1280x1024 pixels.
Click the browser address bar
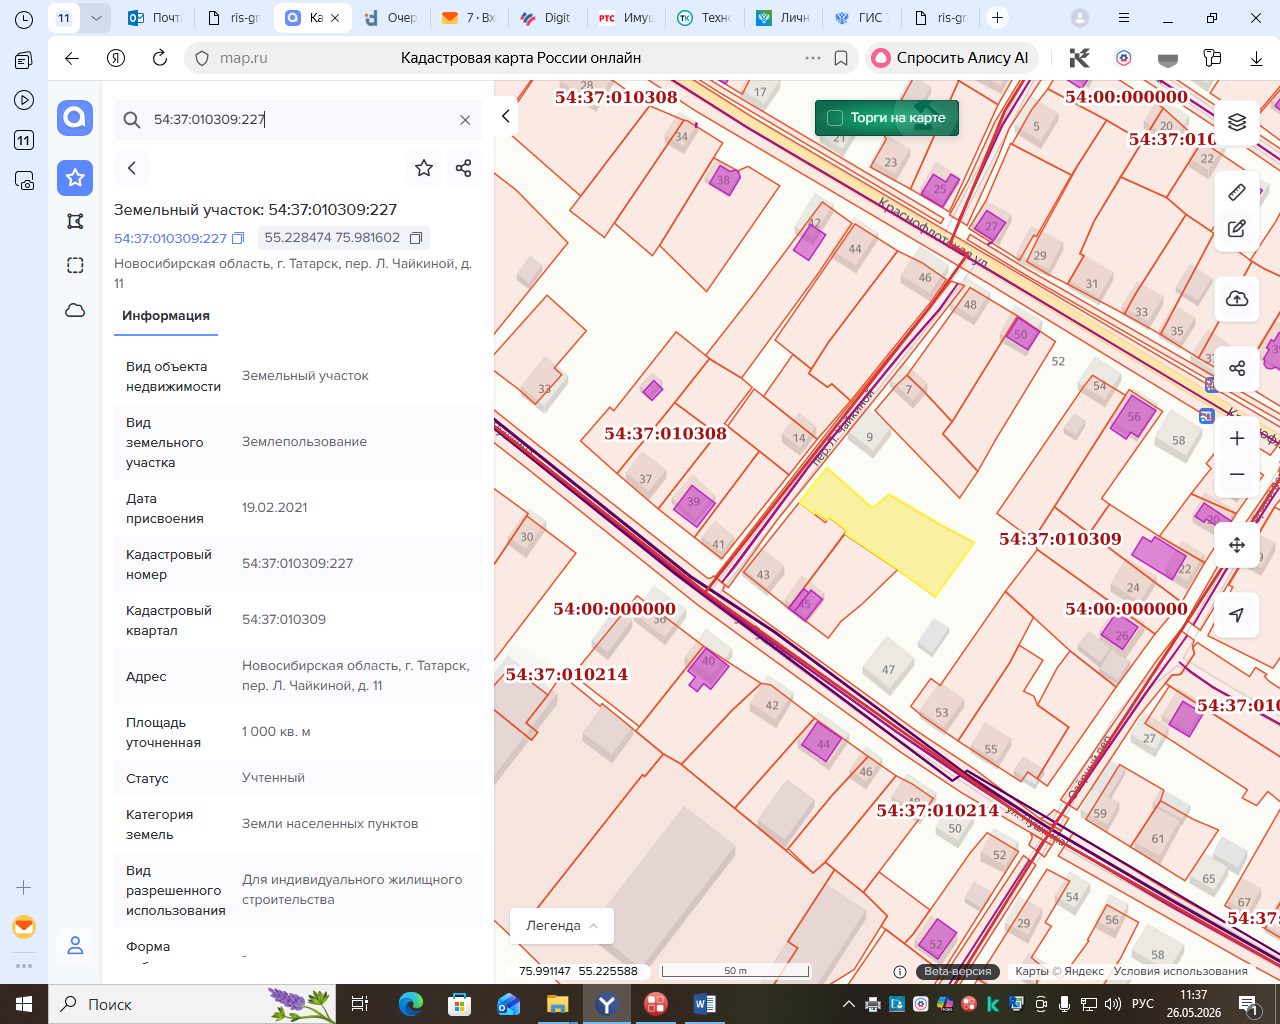point(520,58)
